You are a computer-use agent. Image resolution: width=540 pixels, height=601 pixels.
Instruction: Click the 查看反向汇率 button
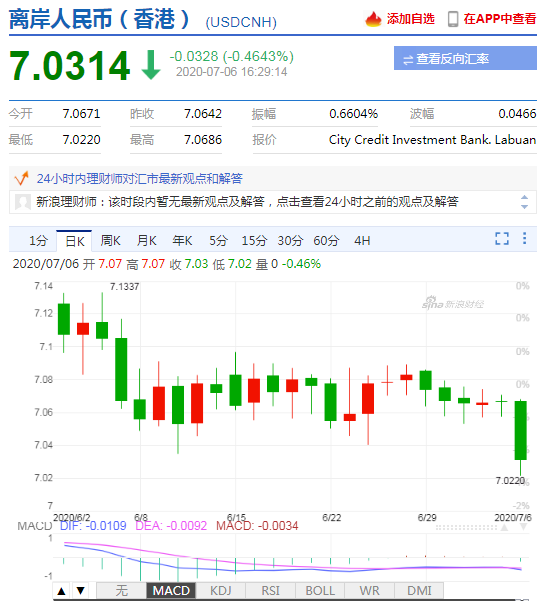tap(465, 58)
